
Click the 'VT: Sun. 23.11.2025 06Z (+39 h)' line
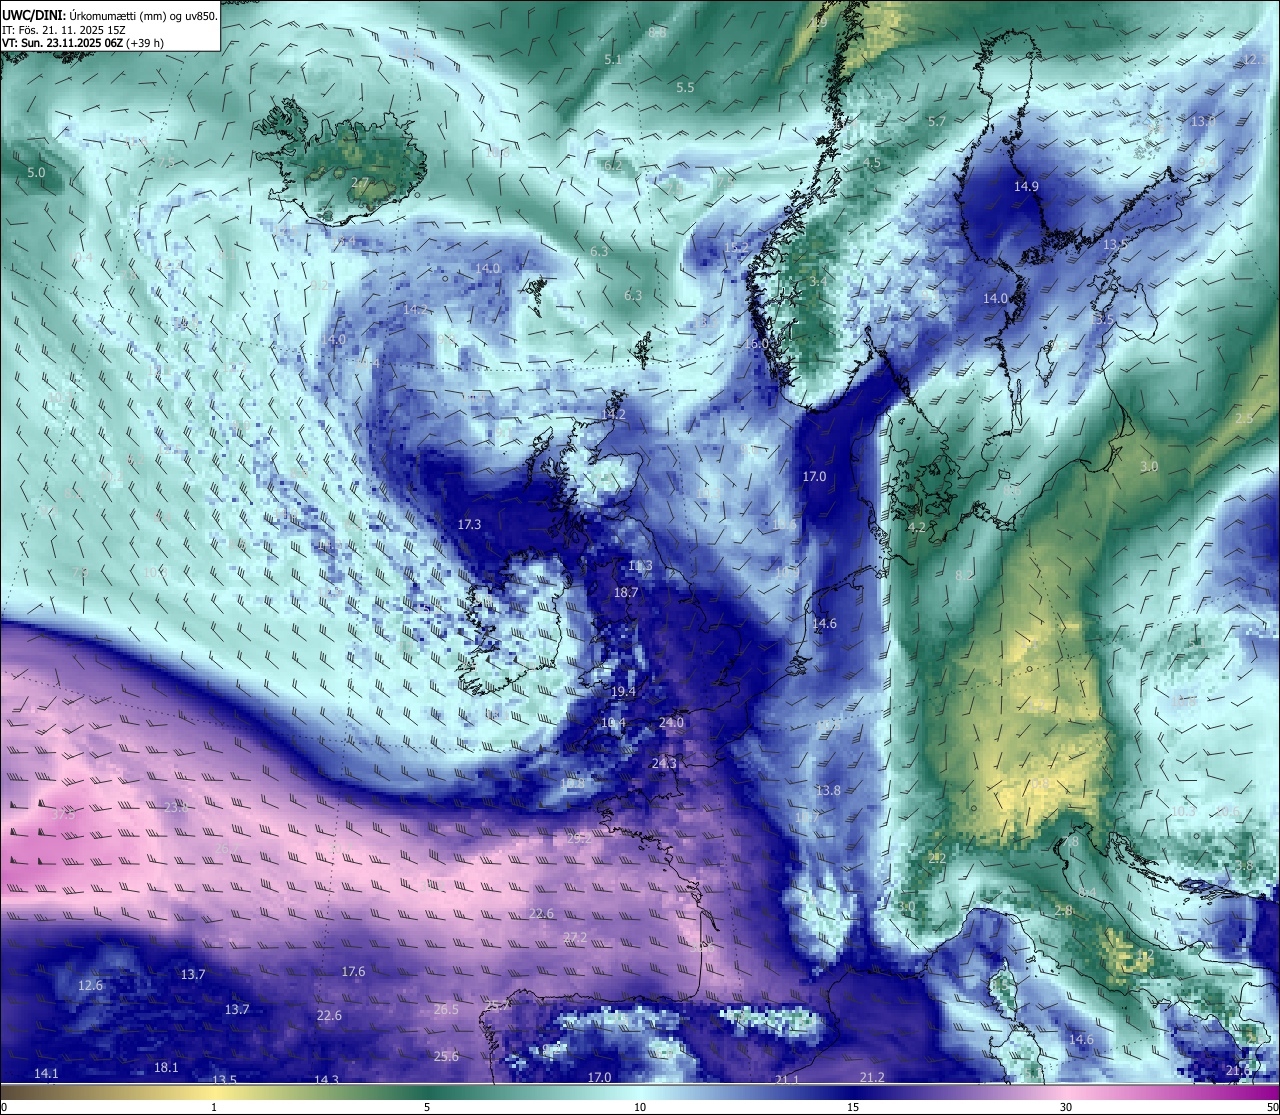pos(83,43)
